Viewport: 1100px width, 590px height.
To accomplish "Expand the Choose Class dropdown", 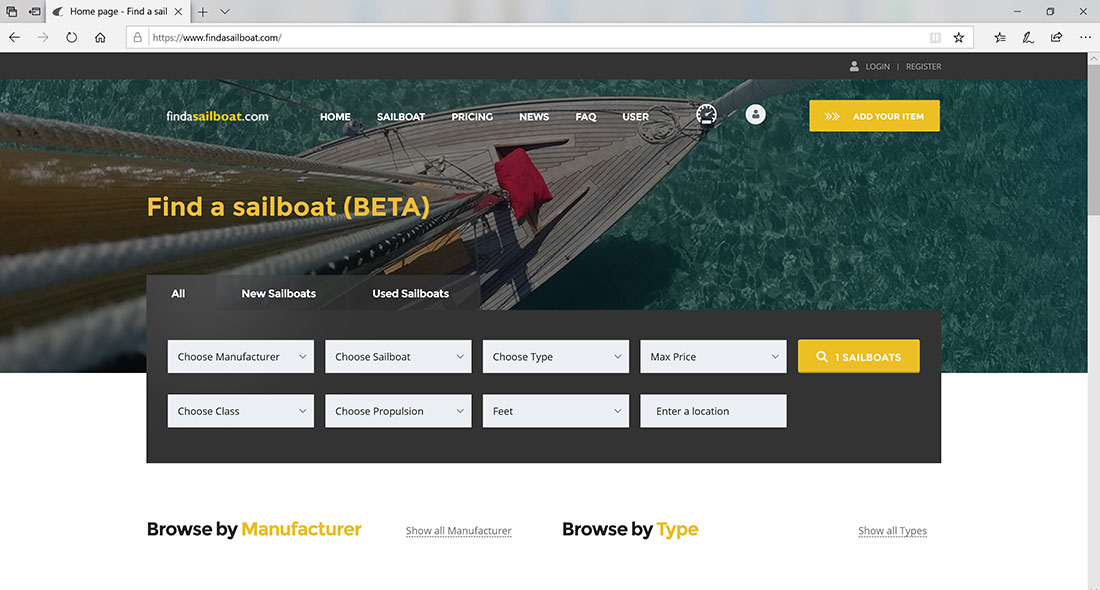I will (x=241, y=411).
